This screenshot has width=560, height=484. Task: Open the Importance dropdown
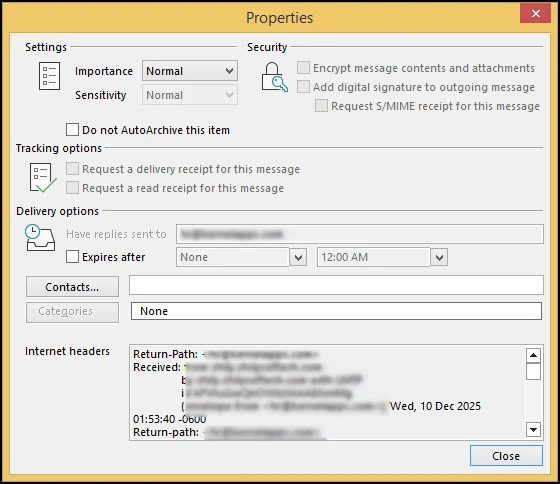tap(190, 71)
